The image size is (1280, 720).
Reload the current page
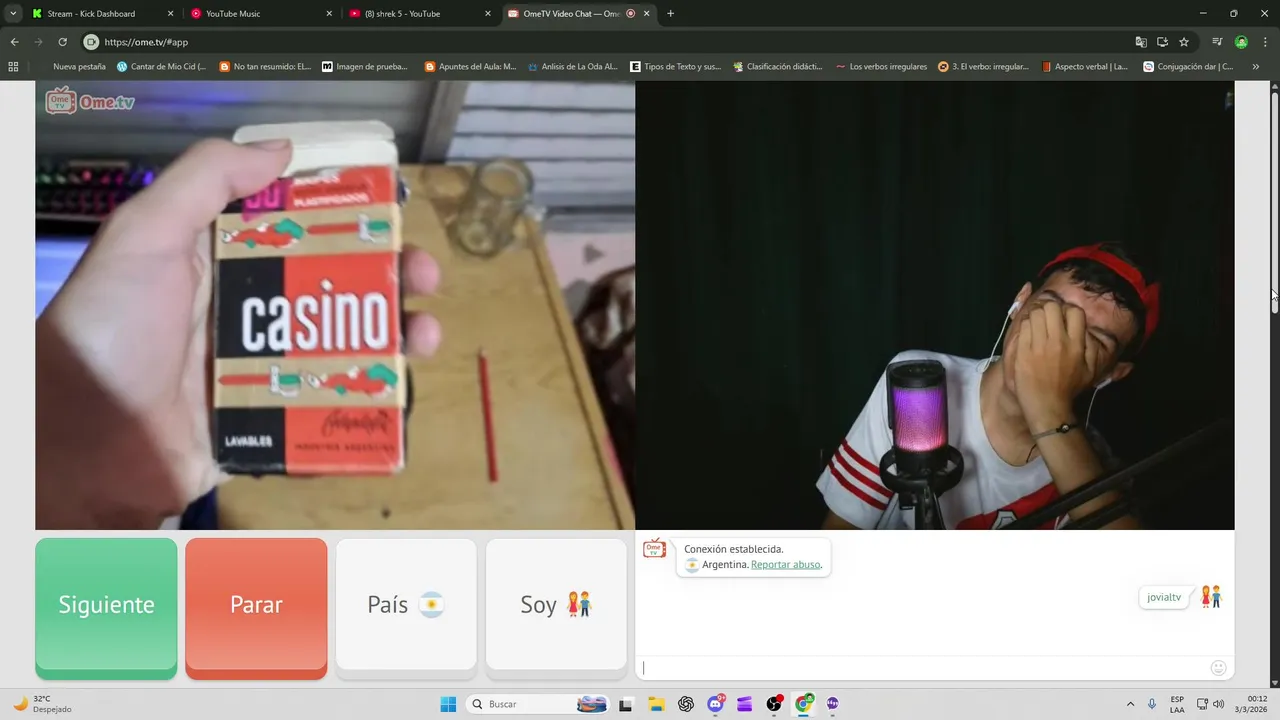point(62,42)
